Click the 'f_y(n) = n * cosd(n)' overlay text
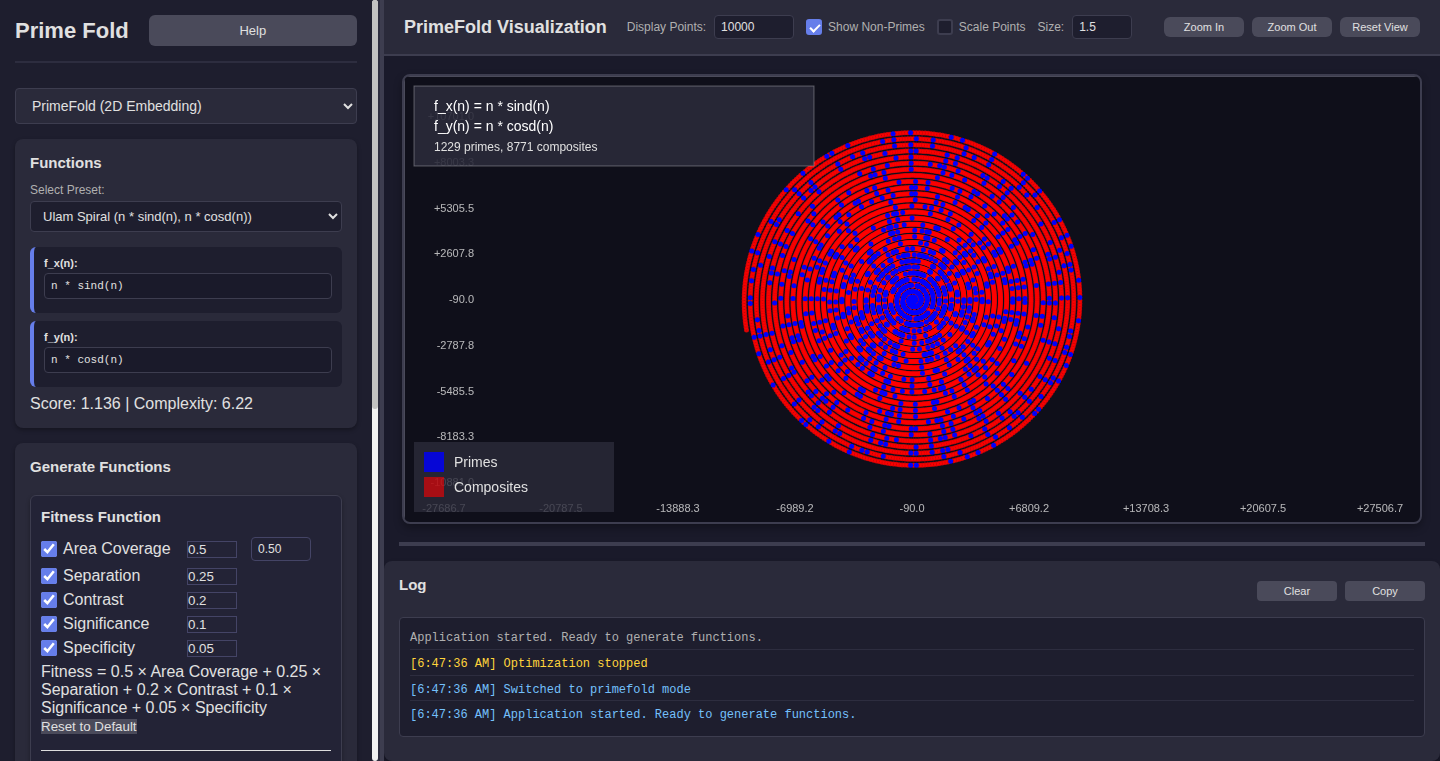The image size is (1440, 761). point(494,126)
